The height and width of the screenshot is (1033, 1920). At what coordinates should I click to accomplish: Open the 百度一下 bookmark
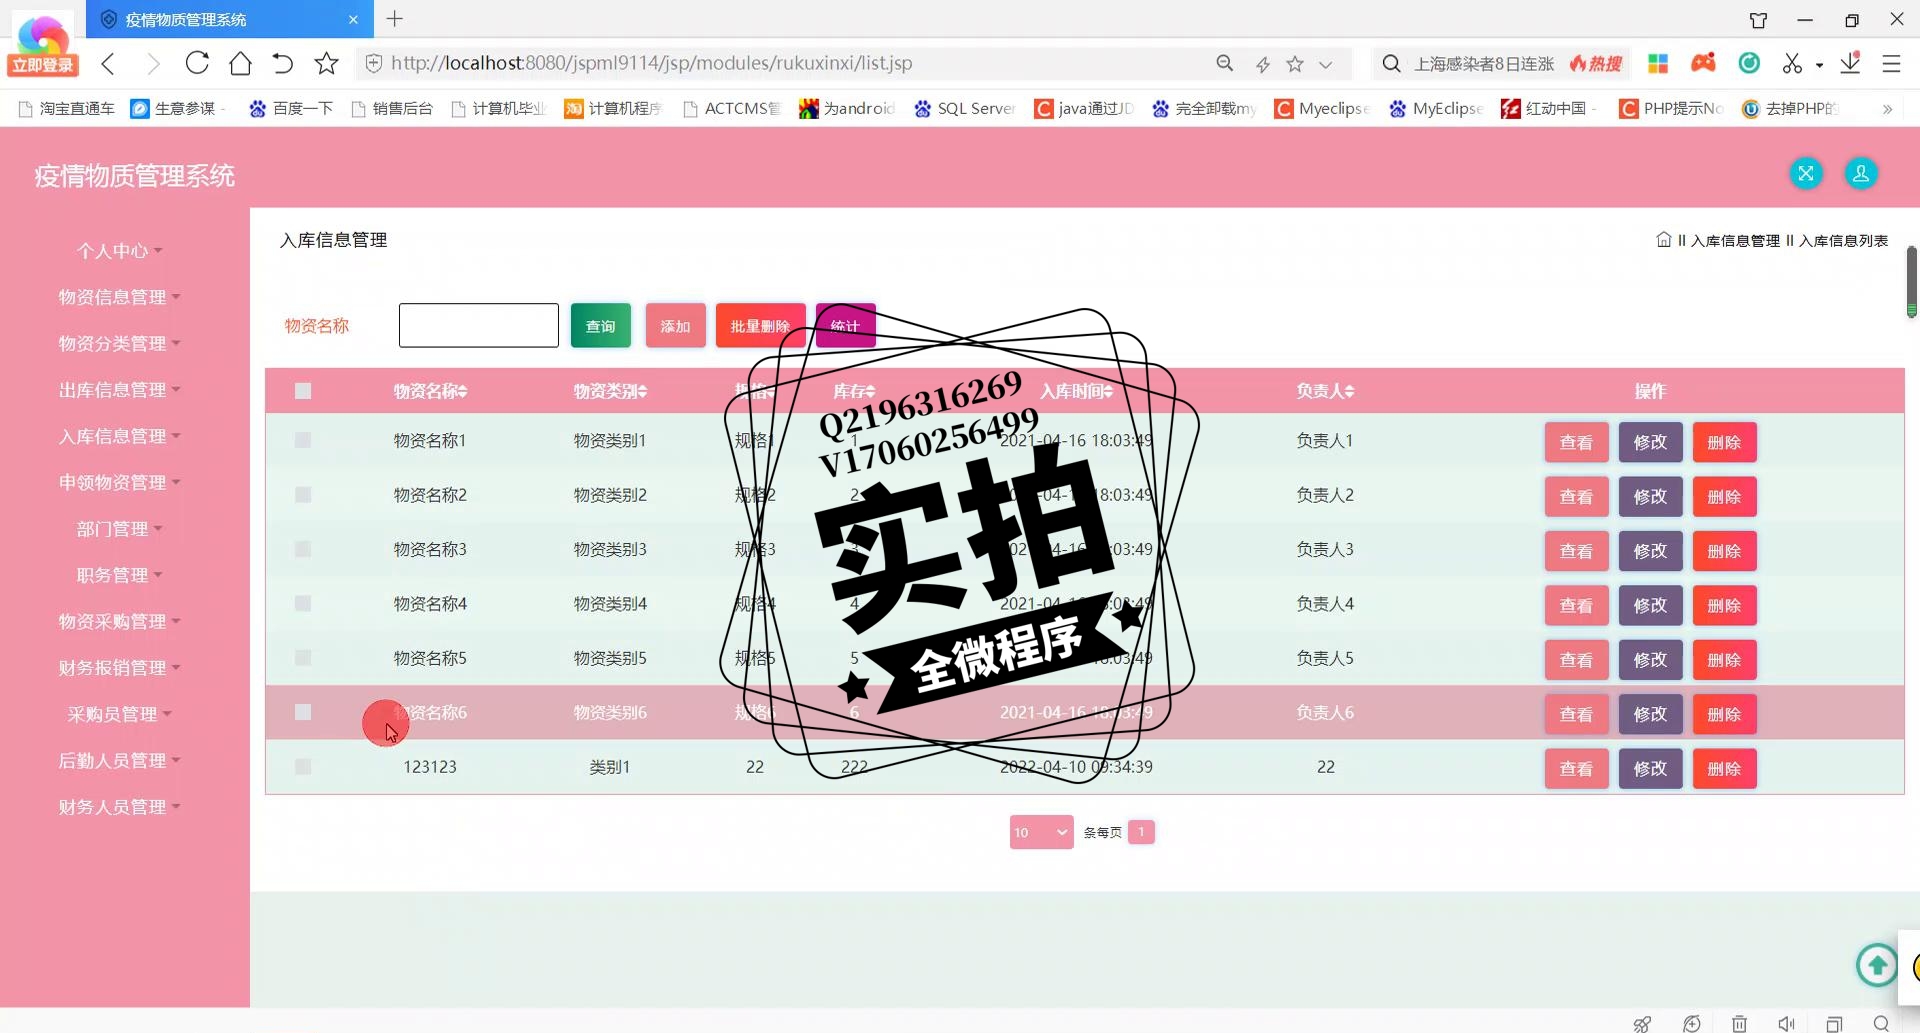point(291,108)
